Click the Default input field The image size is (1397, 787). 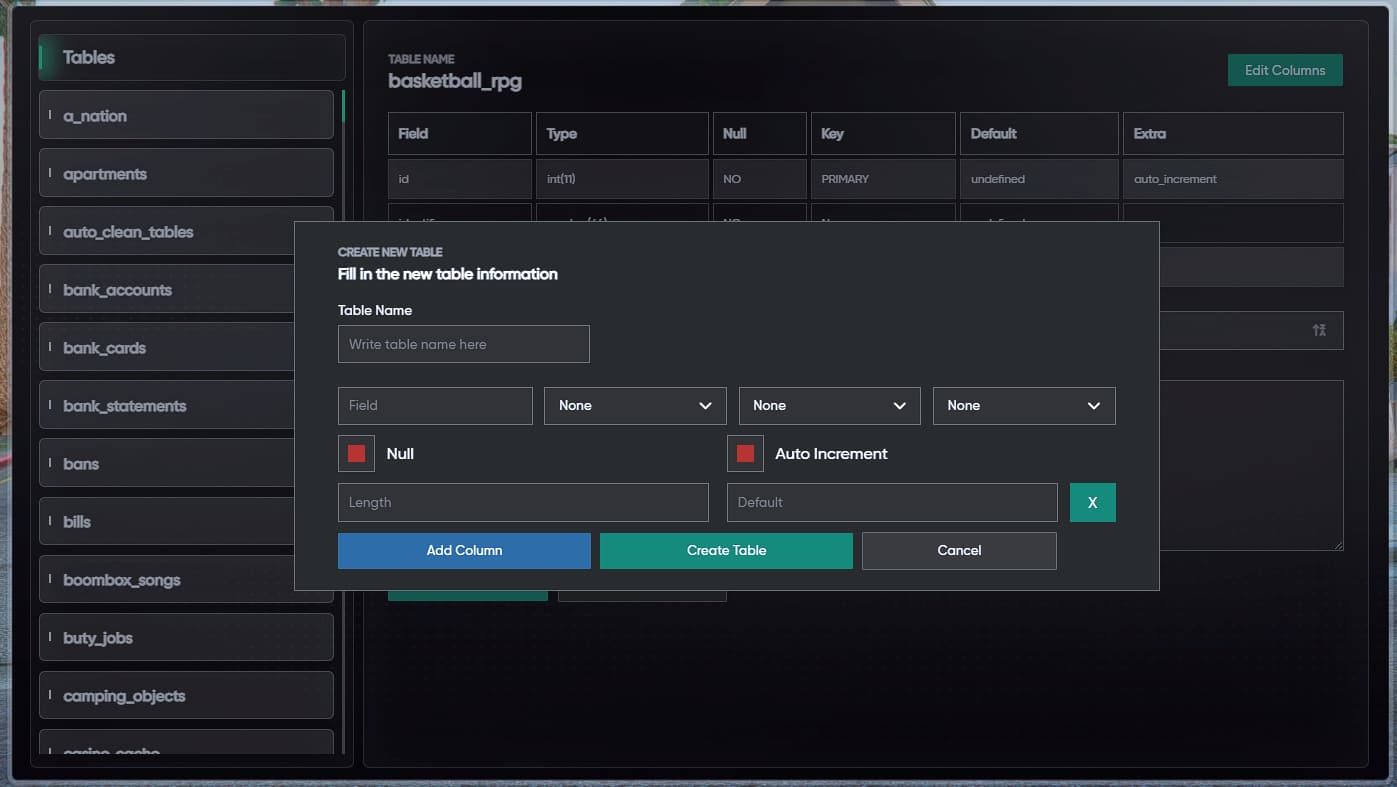coord(891,502)
